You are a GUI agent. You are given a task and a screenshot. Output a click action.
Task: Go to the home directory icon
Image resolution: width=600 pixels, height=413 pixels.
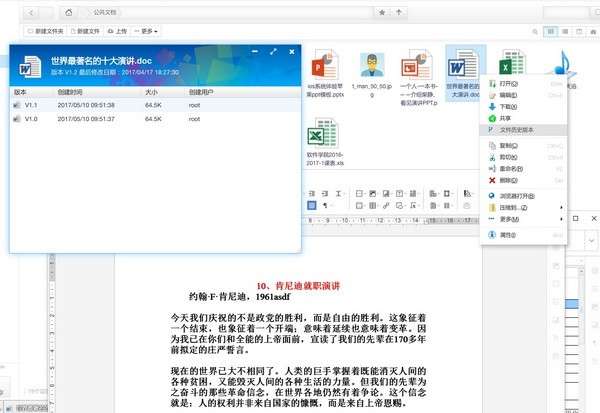pyautogui.click(x=69, y=13)
